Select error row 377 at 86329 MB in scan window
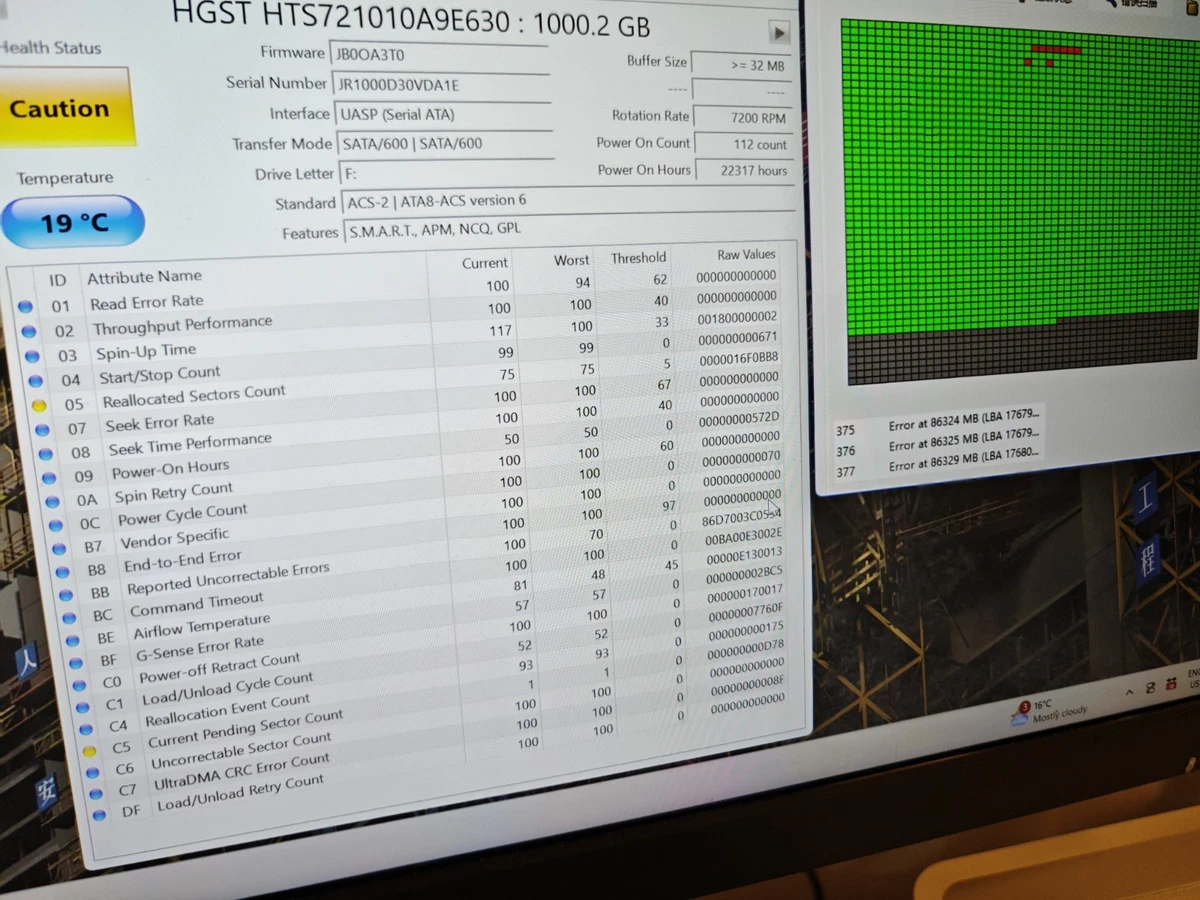The width and height of the screenshot is (1200, 900). [938, 463]
